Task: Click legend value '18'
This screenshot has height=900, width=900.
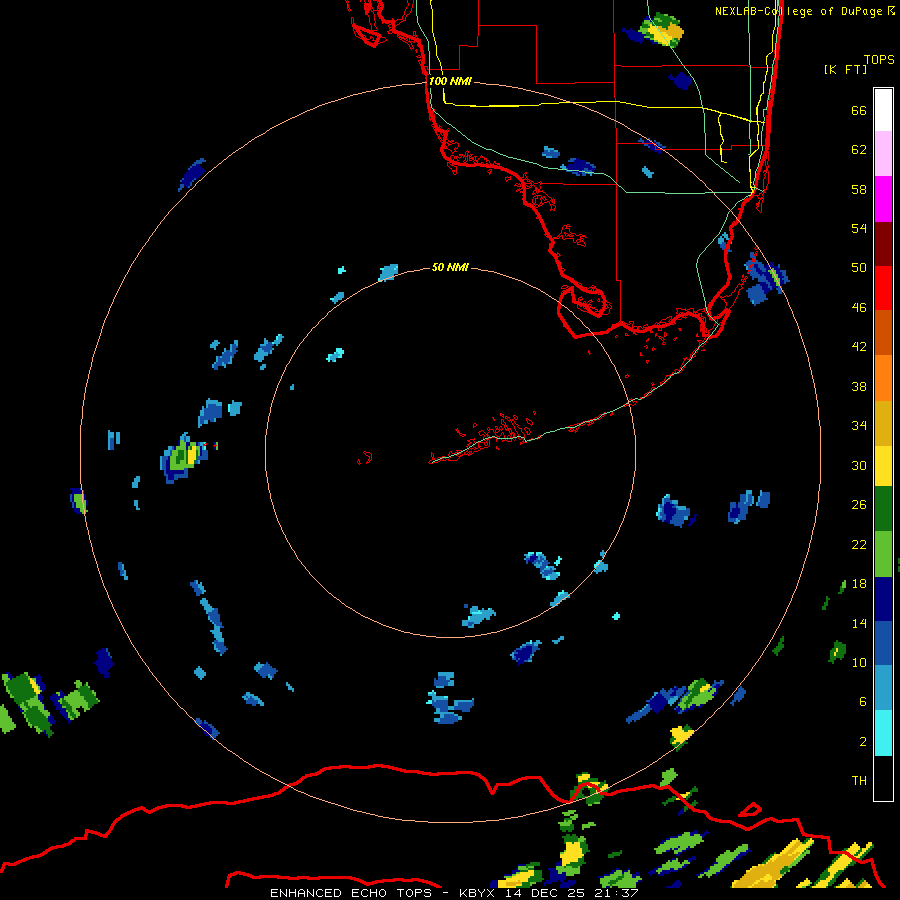Action: (859, 584)
